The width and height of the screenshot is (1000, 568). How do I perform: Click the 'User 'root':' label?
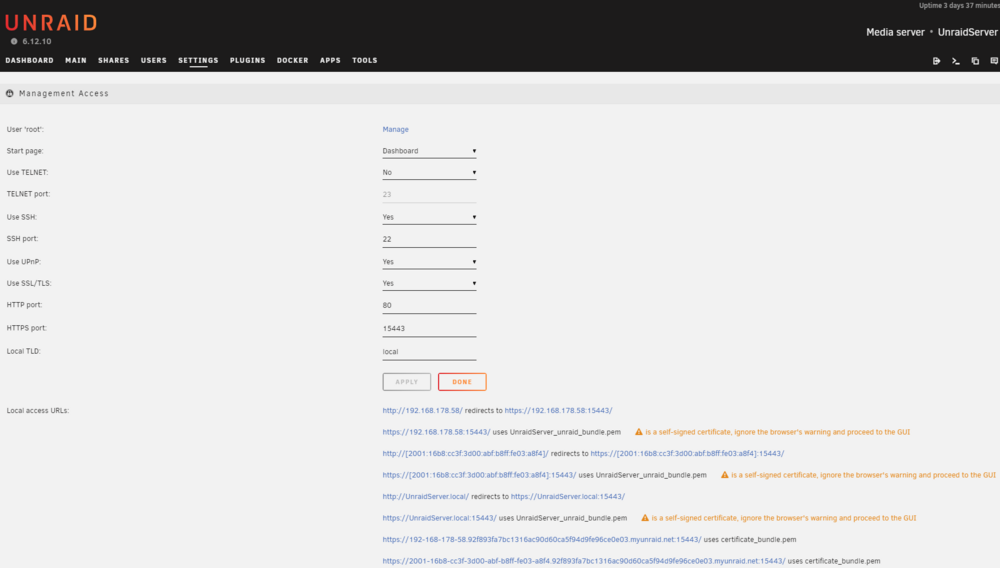25,129
